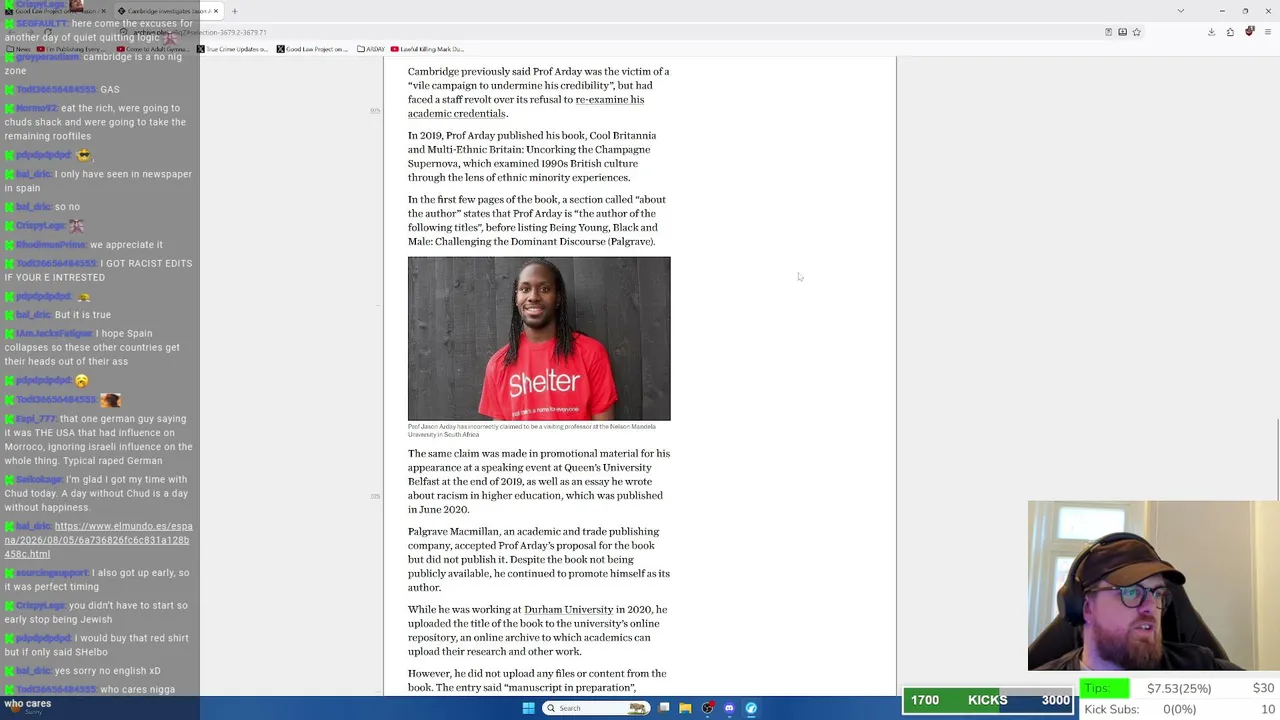Click the article caption under the photo

coord(532,430)
